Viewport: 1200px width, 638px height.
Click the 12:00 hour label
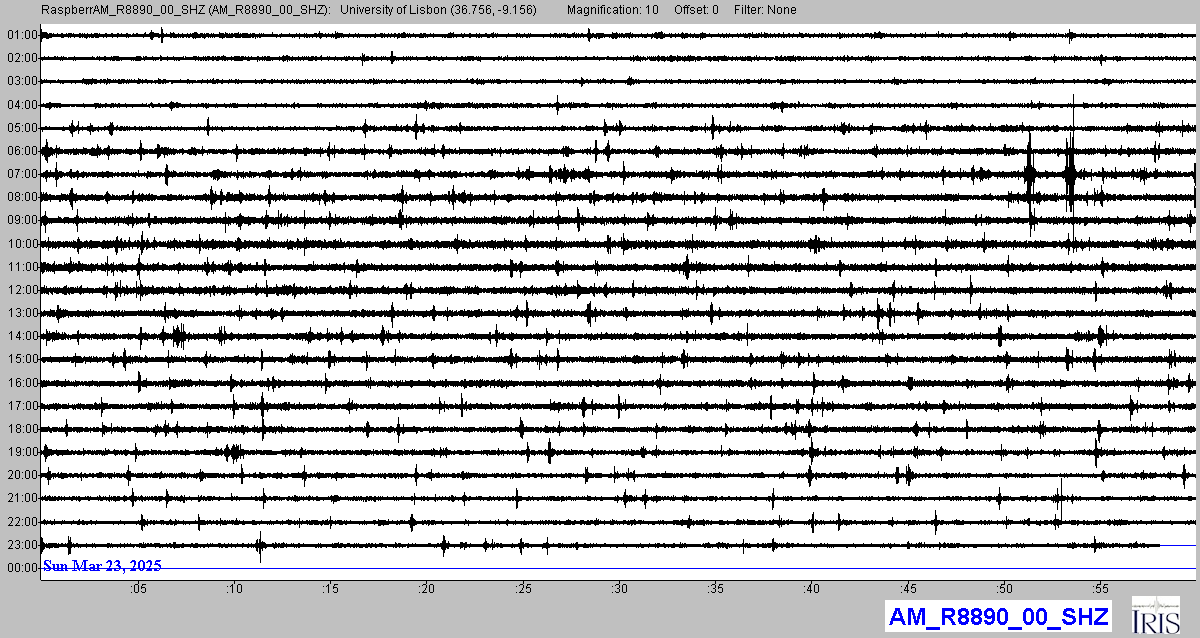tap(22, 290)
